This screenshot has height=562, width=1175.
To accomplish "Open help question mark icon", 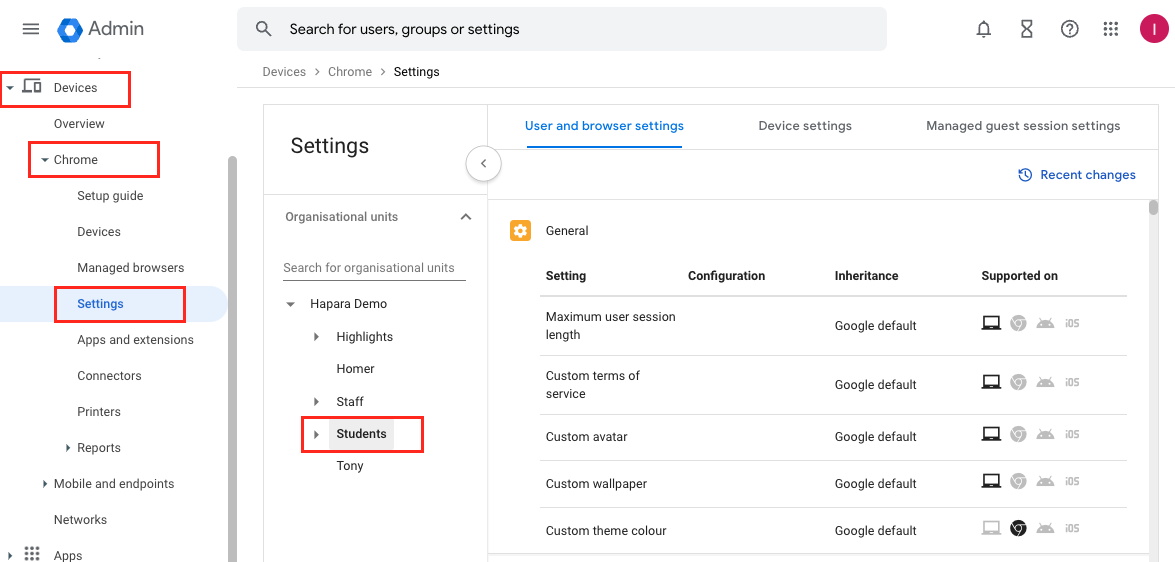I will coord(1069,29).
